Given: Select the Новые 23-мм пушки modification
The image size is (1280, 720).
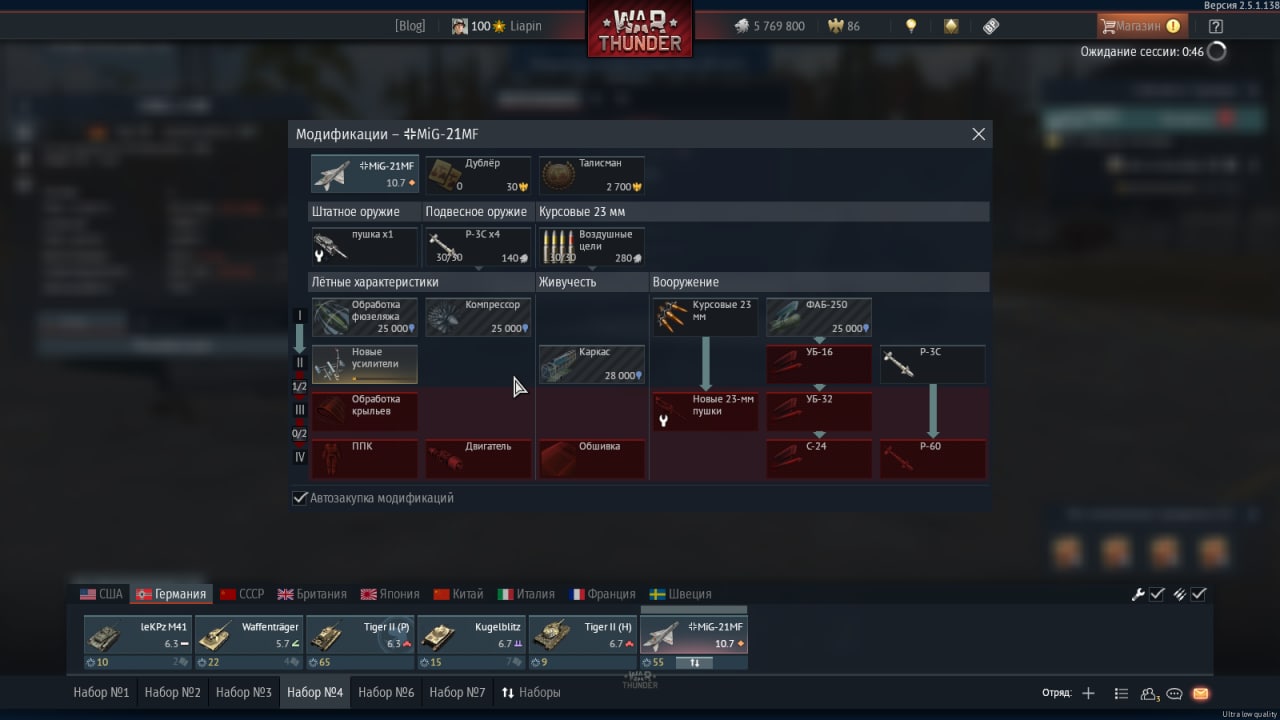Looking at the screenshot, I should [706, 411].
